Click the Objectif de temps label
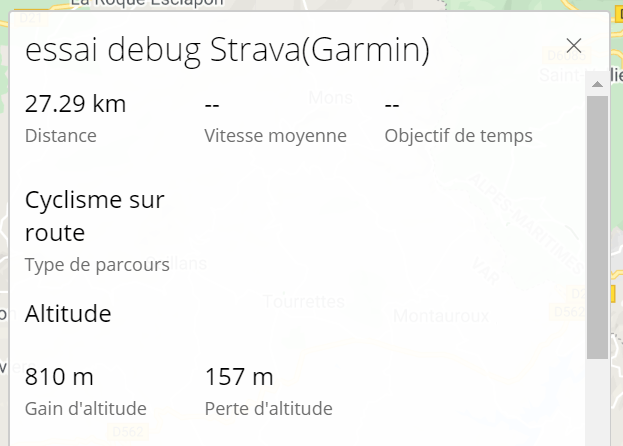 point(458,136)
